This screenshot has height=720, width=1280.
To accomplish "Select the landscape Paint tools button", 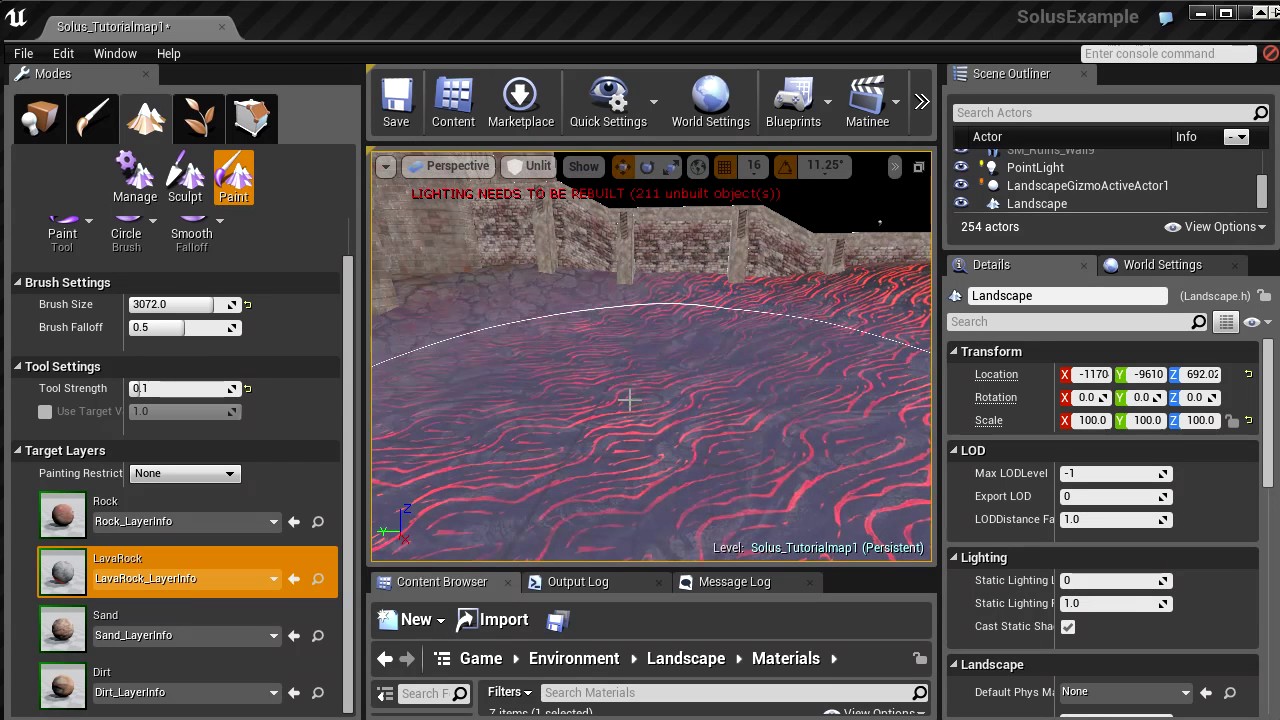I will click(x=234, y=178).
